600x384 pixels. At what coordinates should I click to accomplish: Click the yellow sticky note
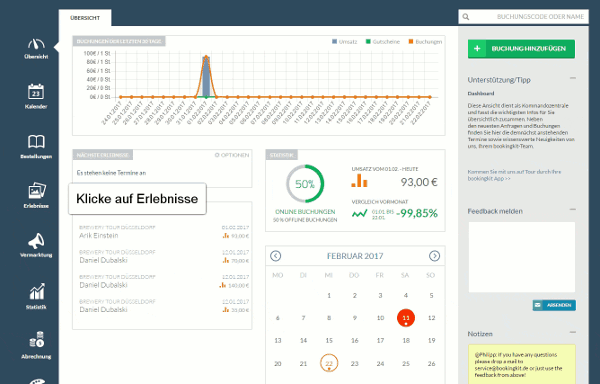(x=522, y=364)
